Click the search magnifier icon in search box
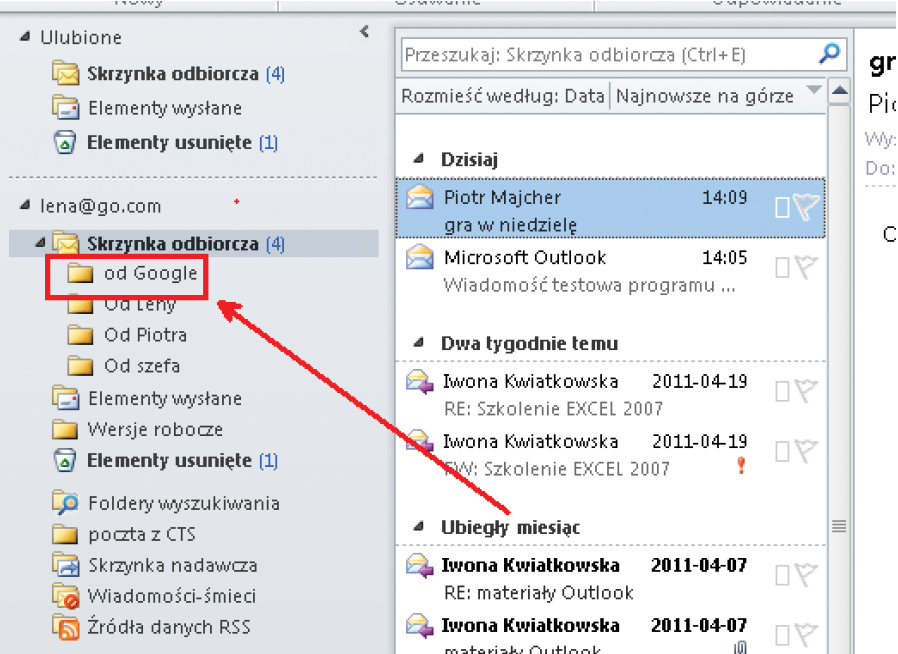Viewport: 898px width, 654px height. point(828,54)
